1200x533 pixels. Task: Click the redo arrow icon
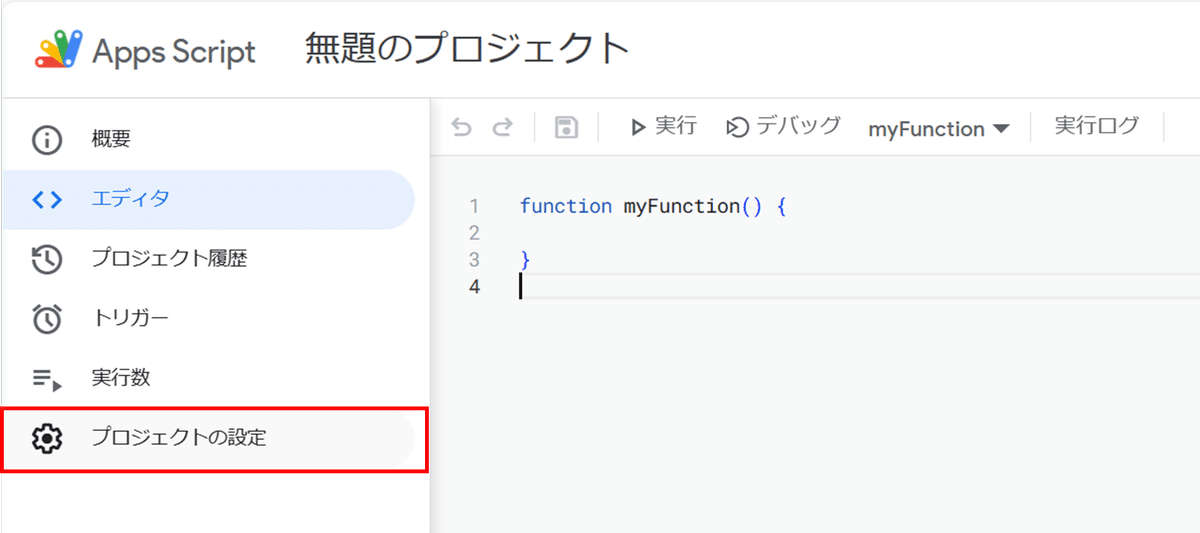click(x=503, y=127)
